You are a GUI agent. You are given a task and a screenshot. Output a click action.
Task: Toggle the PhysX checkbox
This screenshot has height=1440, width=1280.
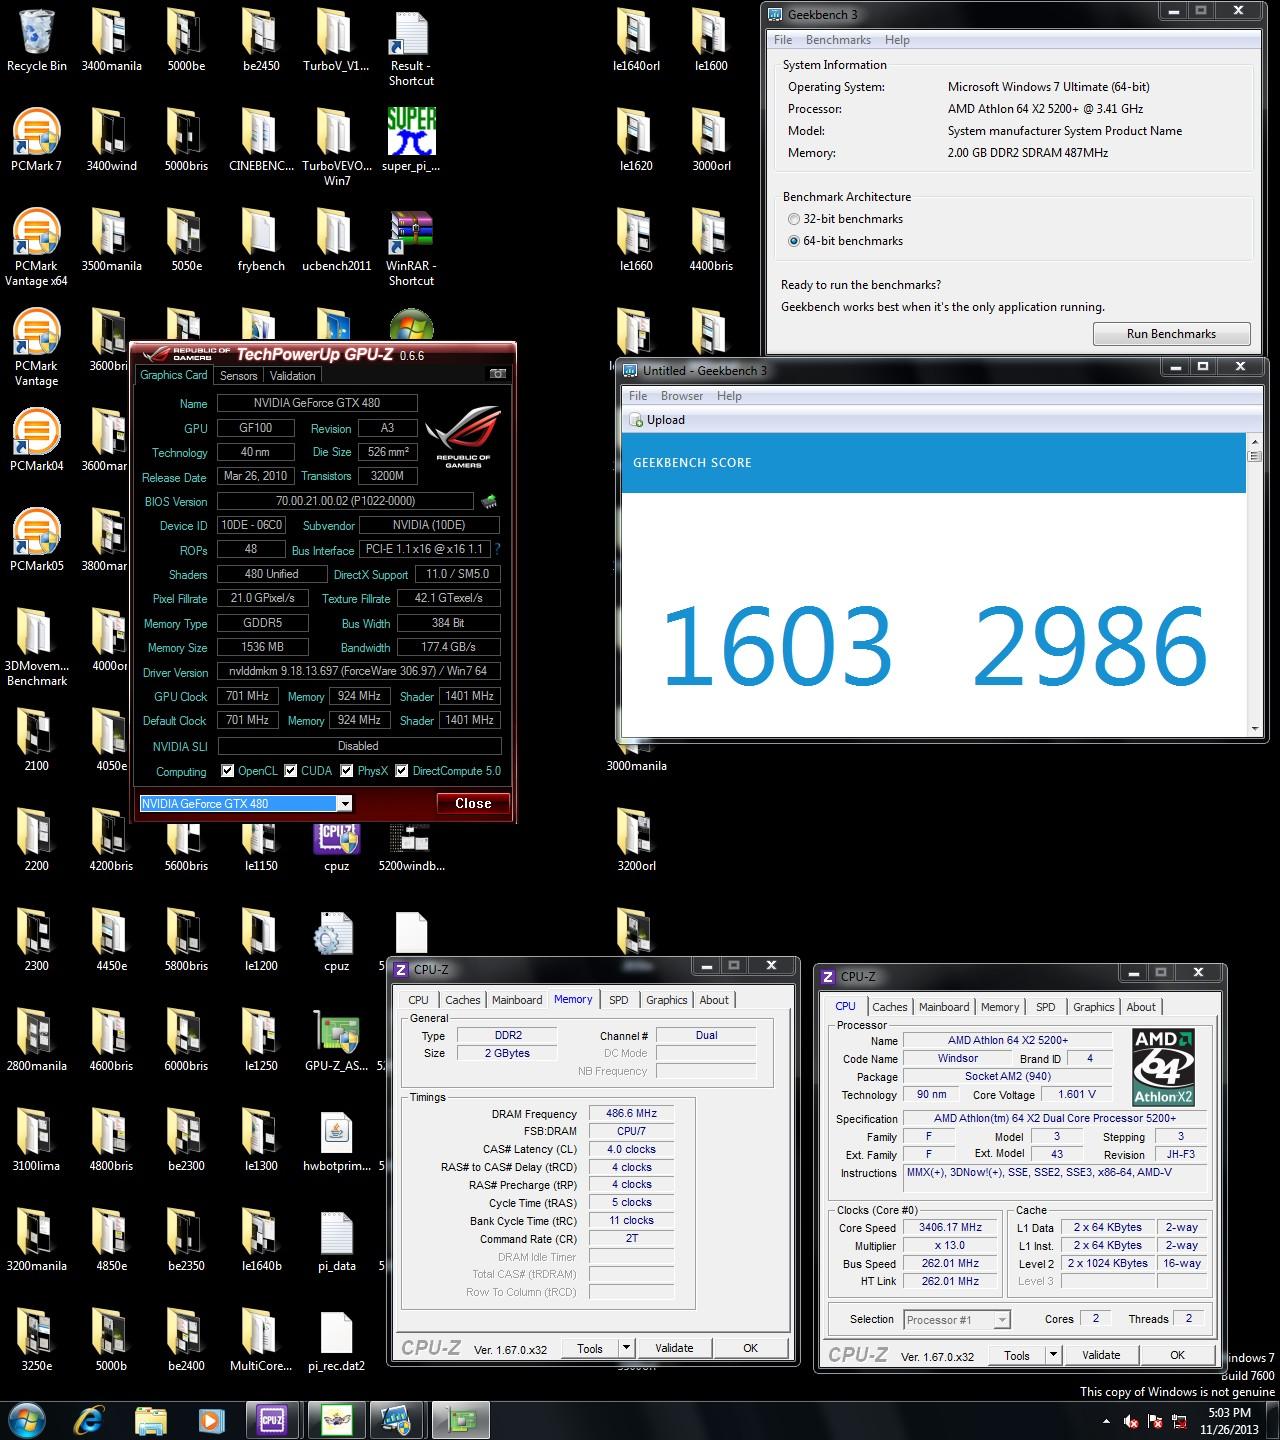(x=347, y=771)
